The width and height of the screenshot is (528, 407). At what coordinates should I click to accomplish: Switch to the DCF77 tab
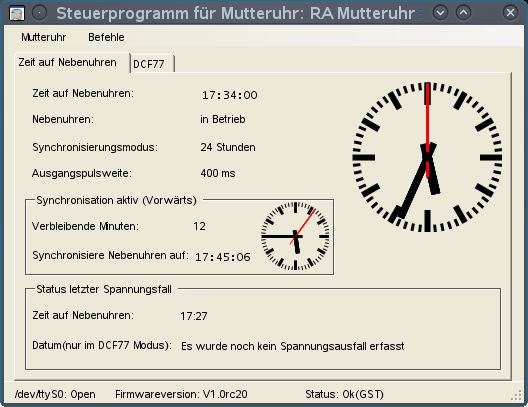tap(152, 64)
